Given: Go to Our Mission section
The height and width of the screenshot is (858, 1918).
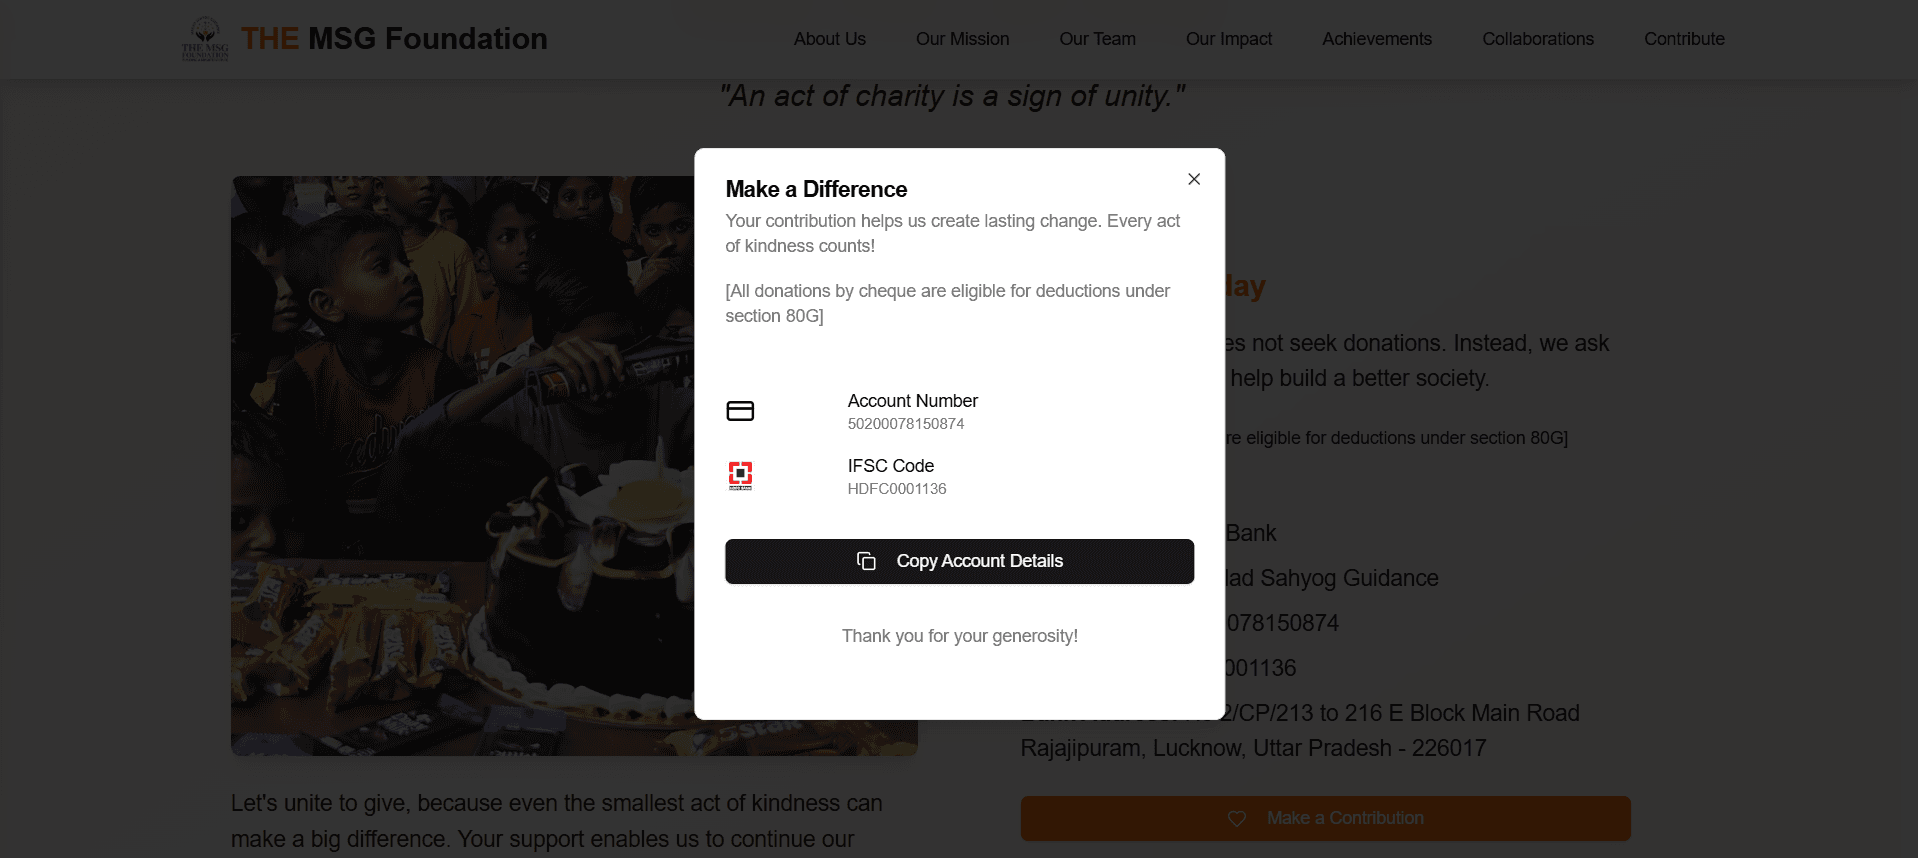Looking at the screenshot, I should (962, 39).
